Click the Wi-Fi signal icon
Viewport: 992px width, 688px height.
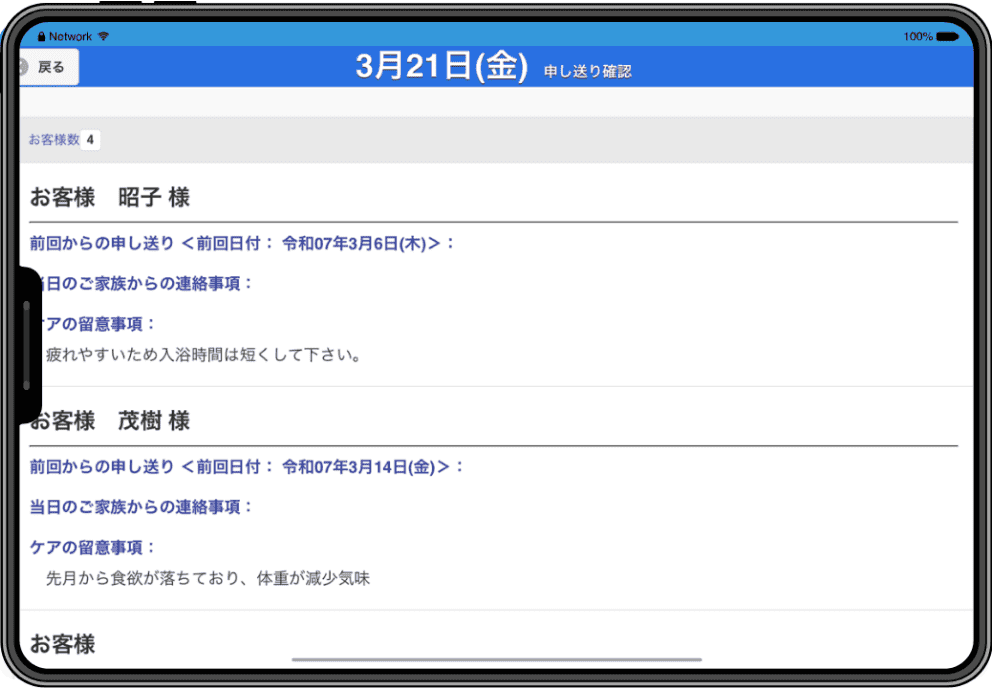103,37
